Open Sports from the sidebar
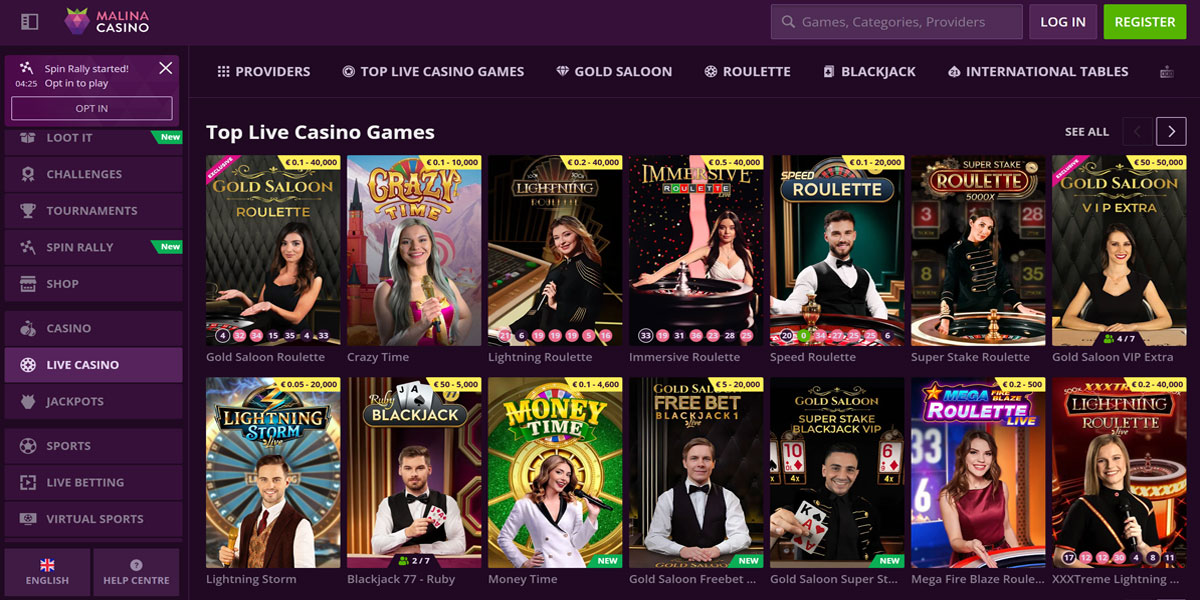Viewport: 1200px width, 600px height. 93,446
